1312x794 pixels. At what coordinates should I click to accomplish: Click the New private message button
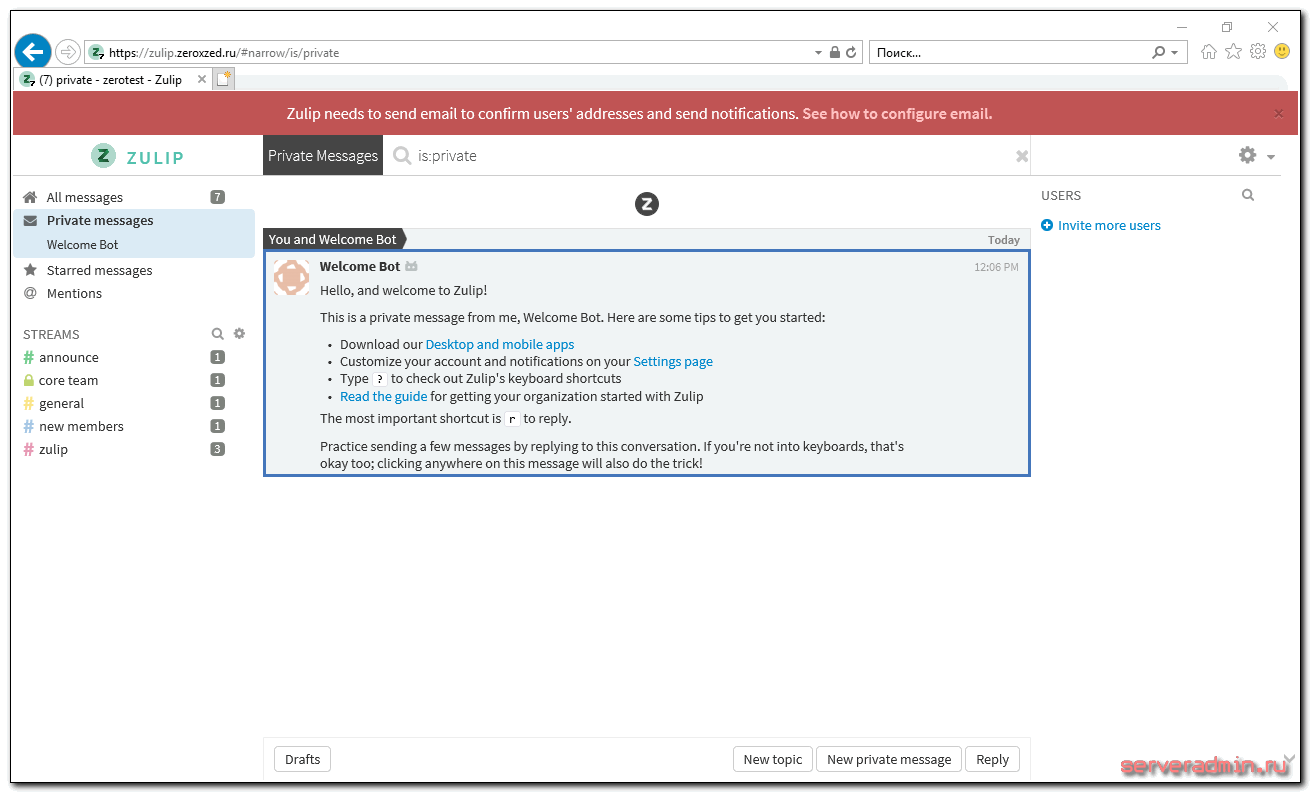coord(889,759)
